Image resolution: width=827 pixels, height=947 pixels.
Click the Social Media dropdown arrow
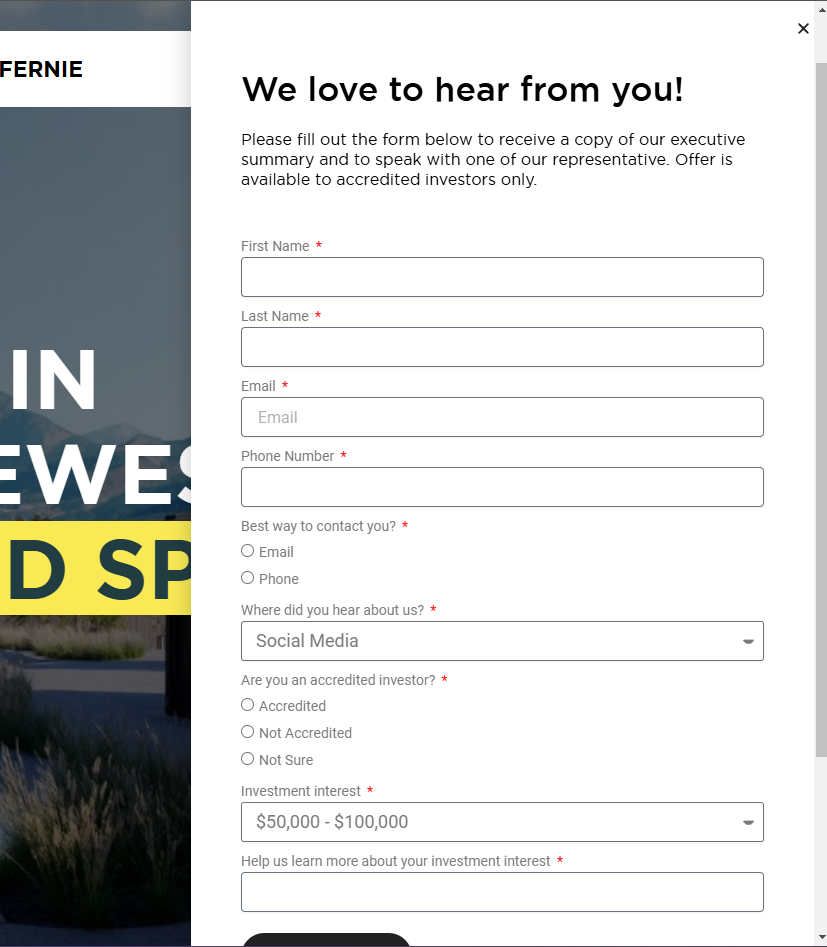748,641
